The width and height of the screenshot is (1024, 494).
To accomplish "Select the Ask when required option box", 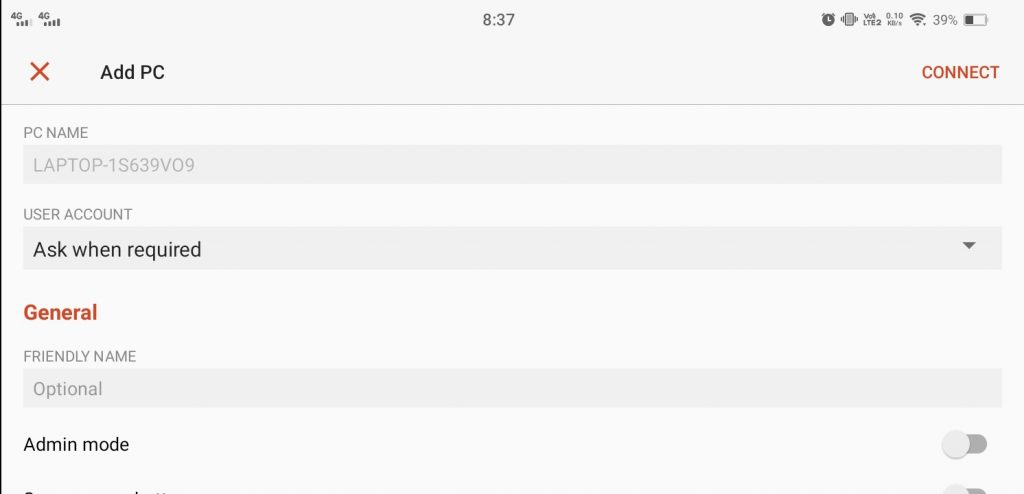I will [x=512, y=248].
